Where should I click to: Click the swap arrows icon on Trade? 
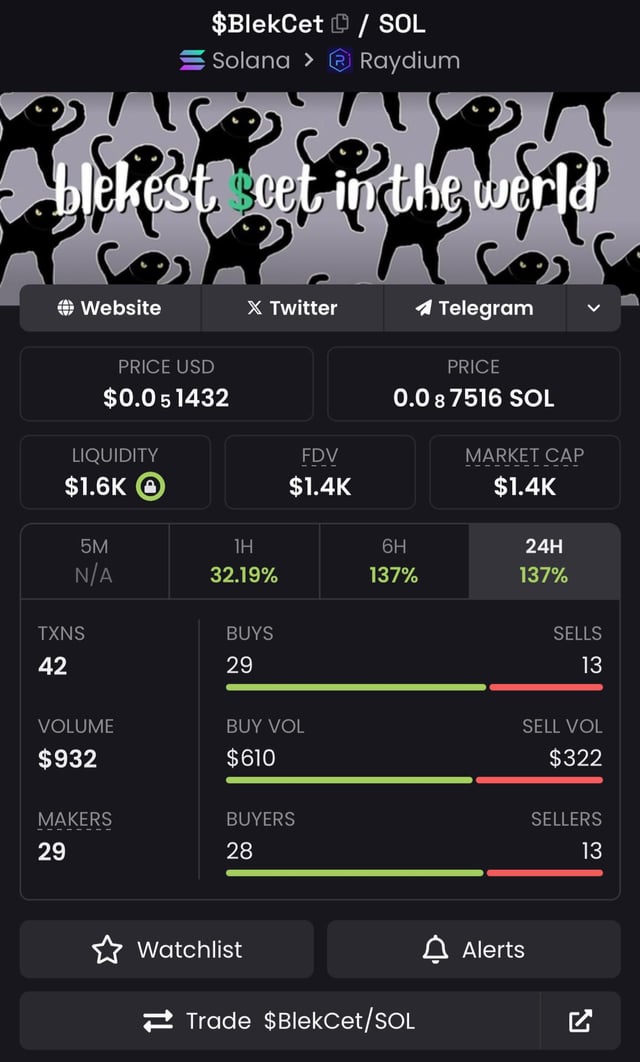tap(158, 1021)
